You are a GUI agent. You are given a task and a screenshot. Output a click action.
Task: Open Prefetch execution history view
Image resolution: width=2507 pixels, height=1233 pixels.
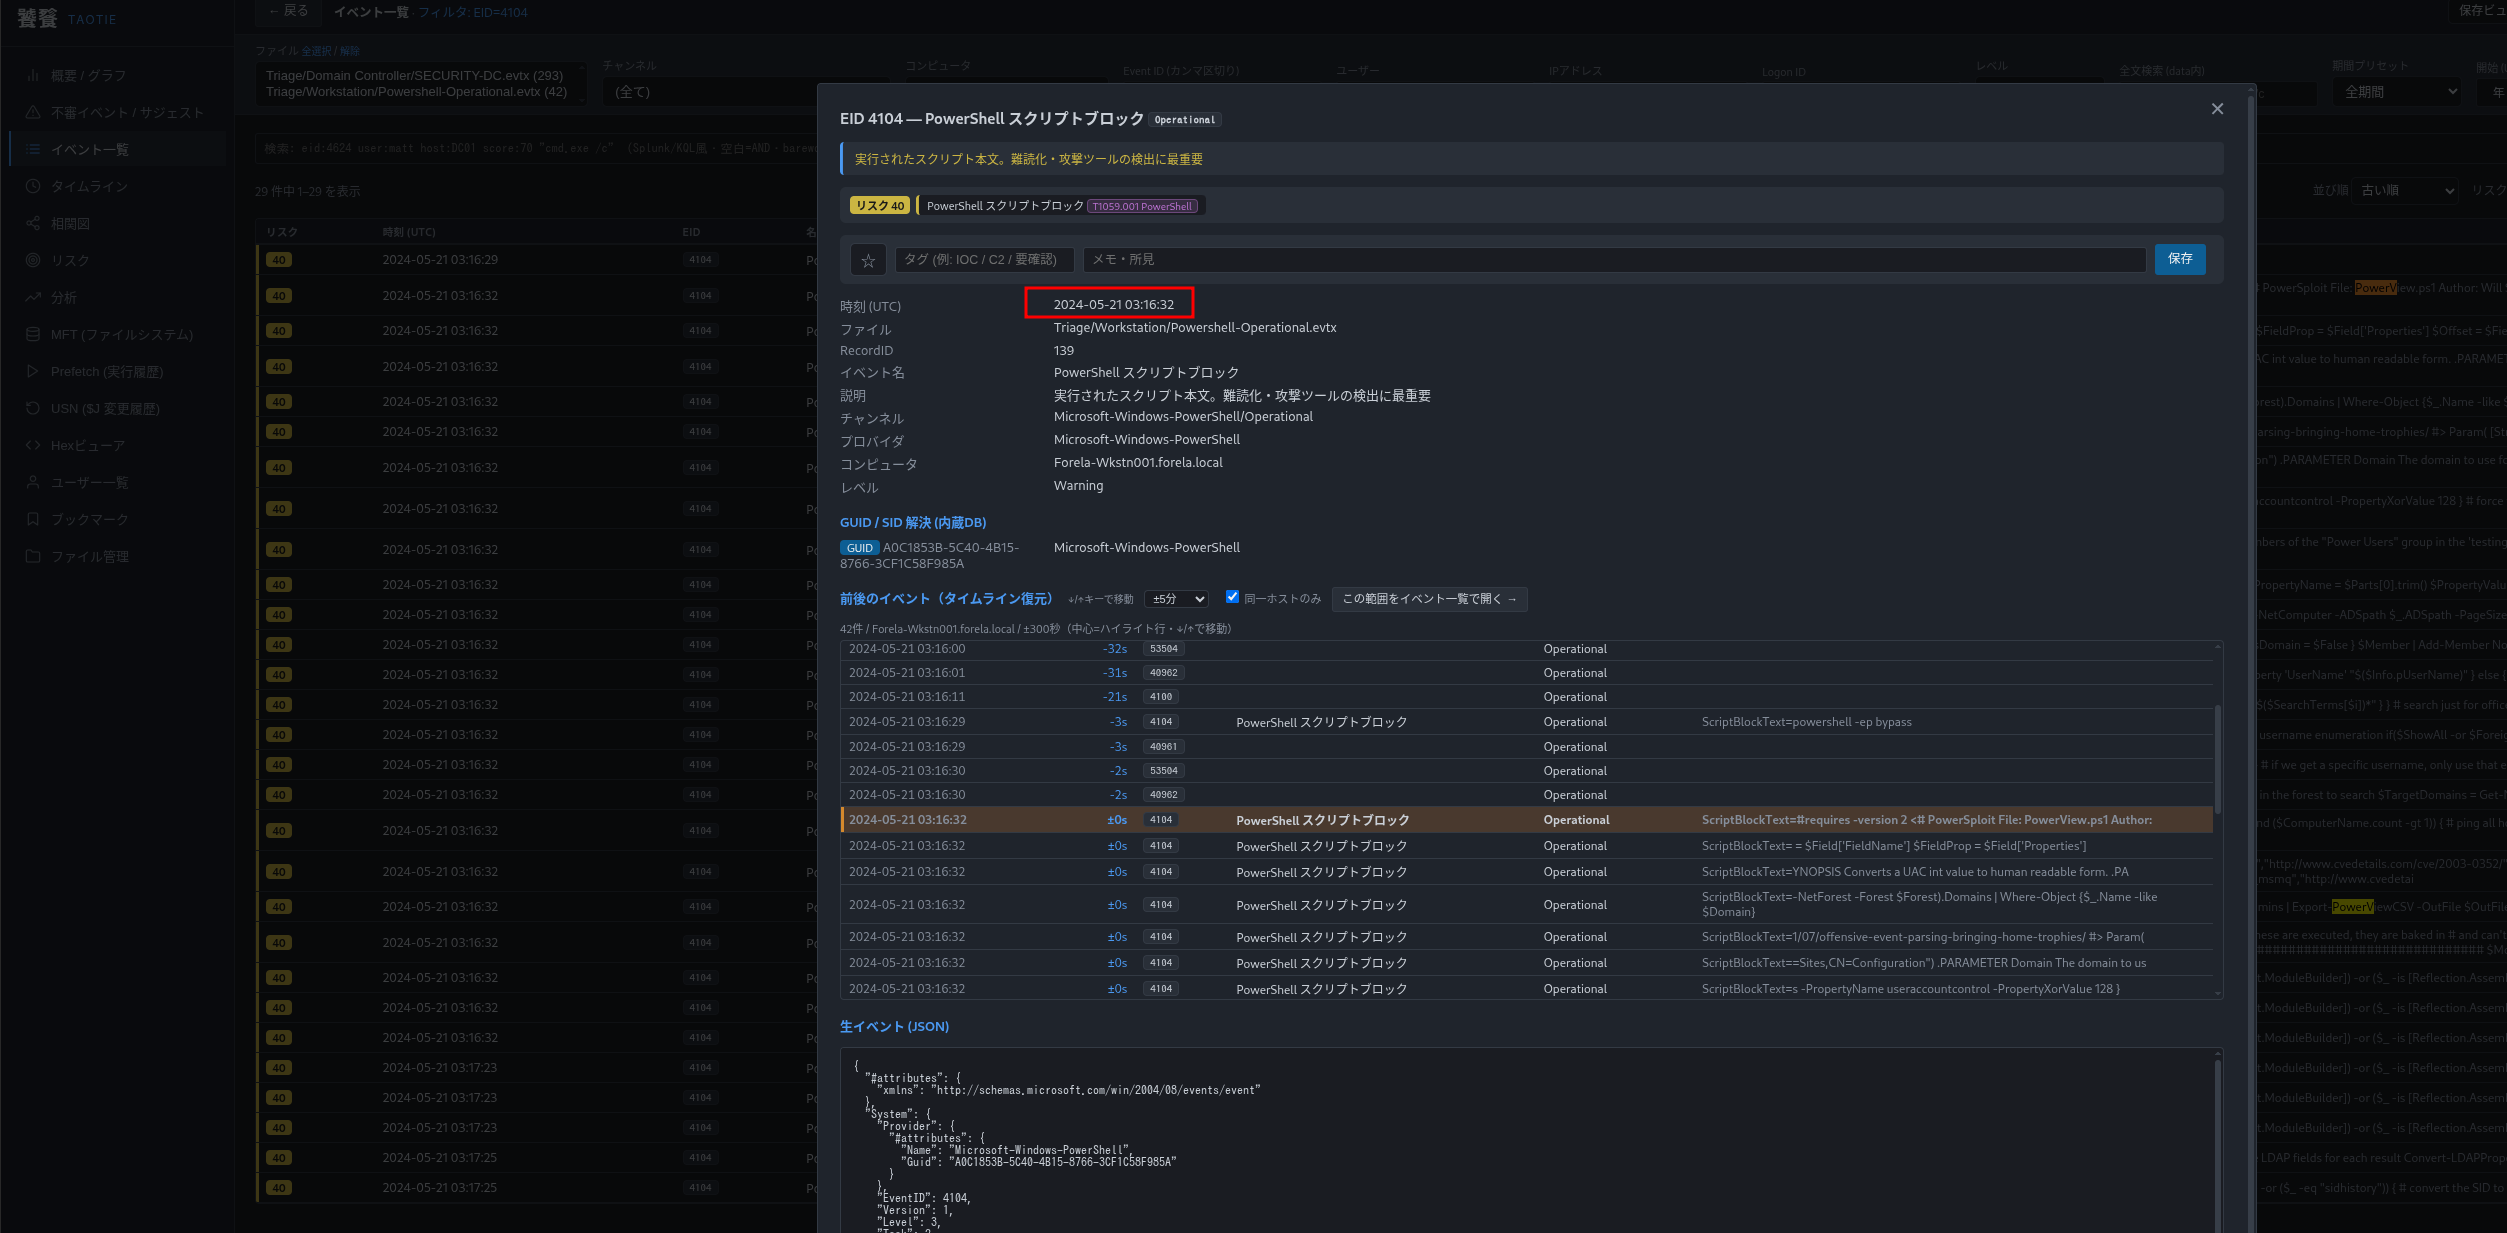(118, 372)
